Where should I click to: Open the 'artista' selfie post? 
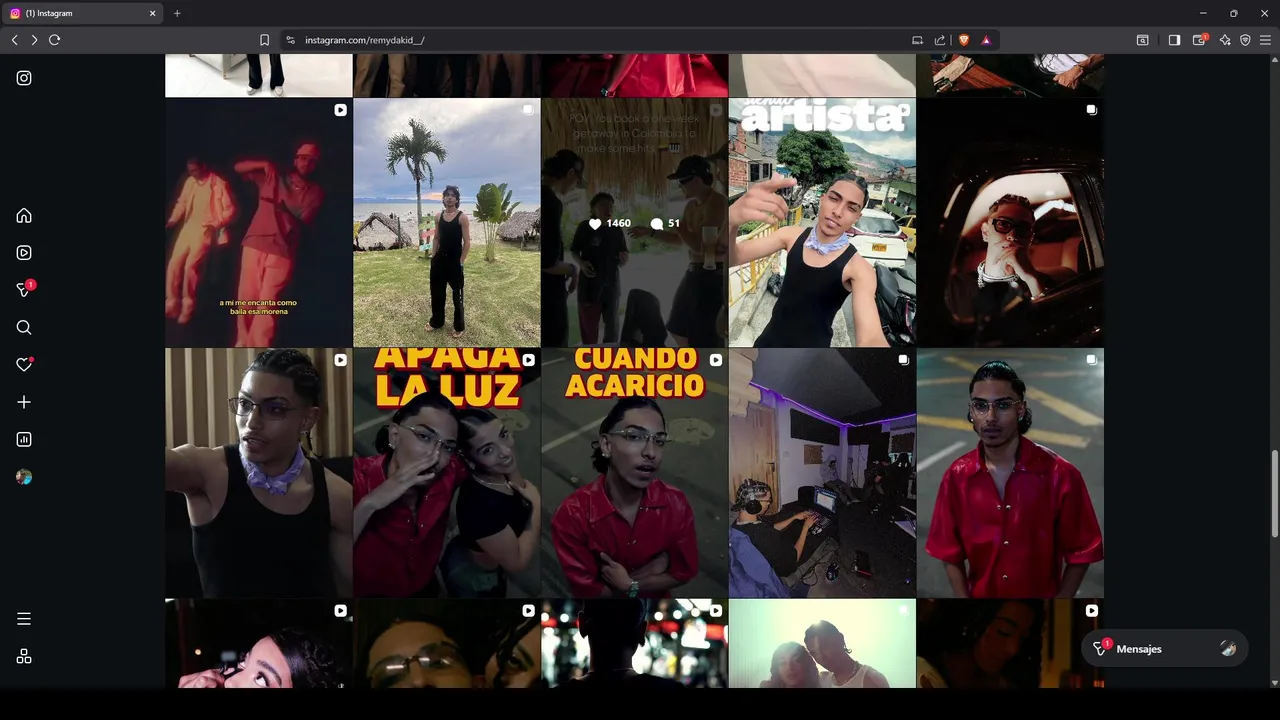(822, 222)
